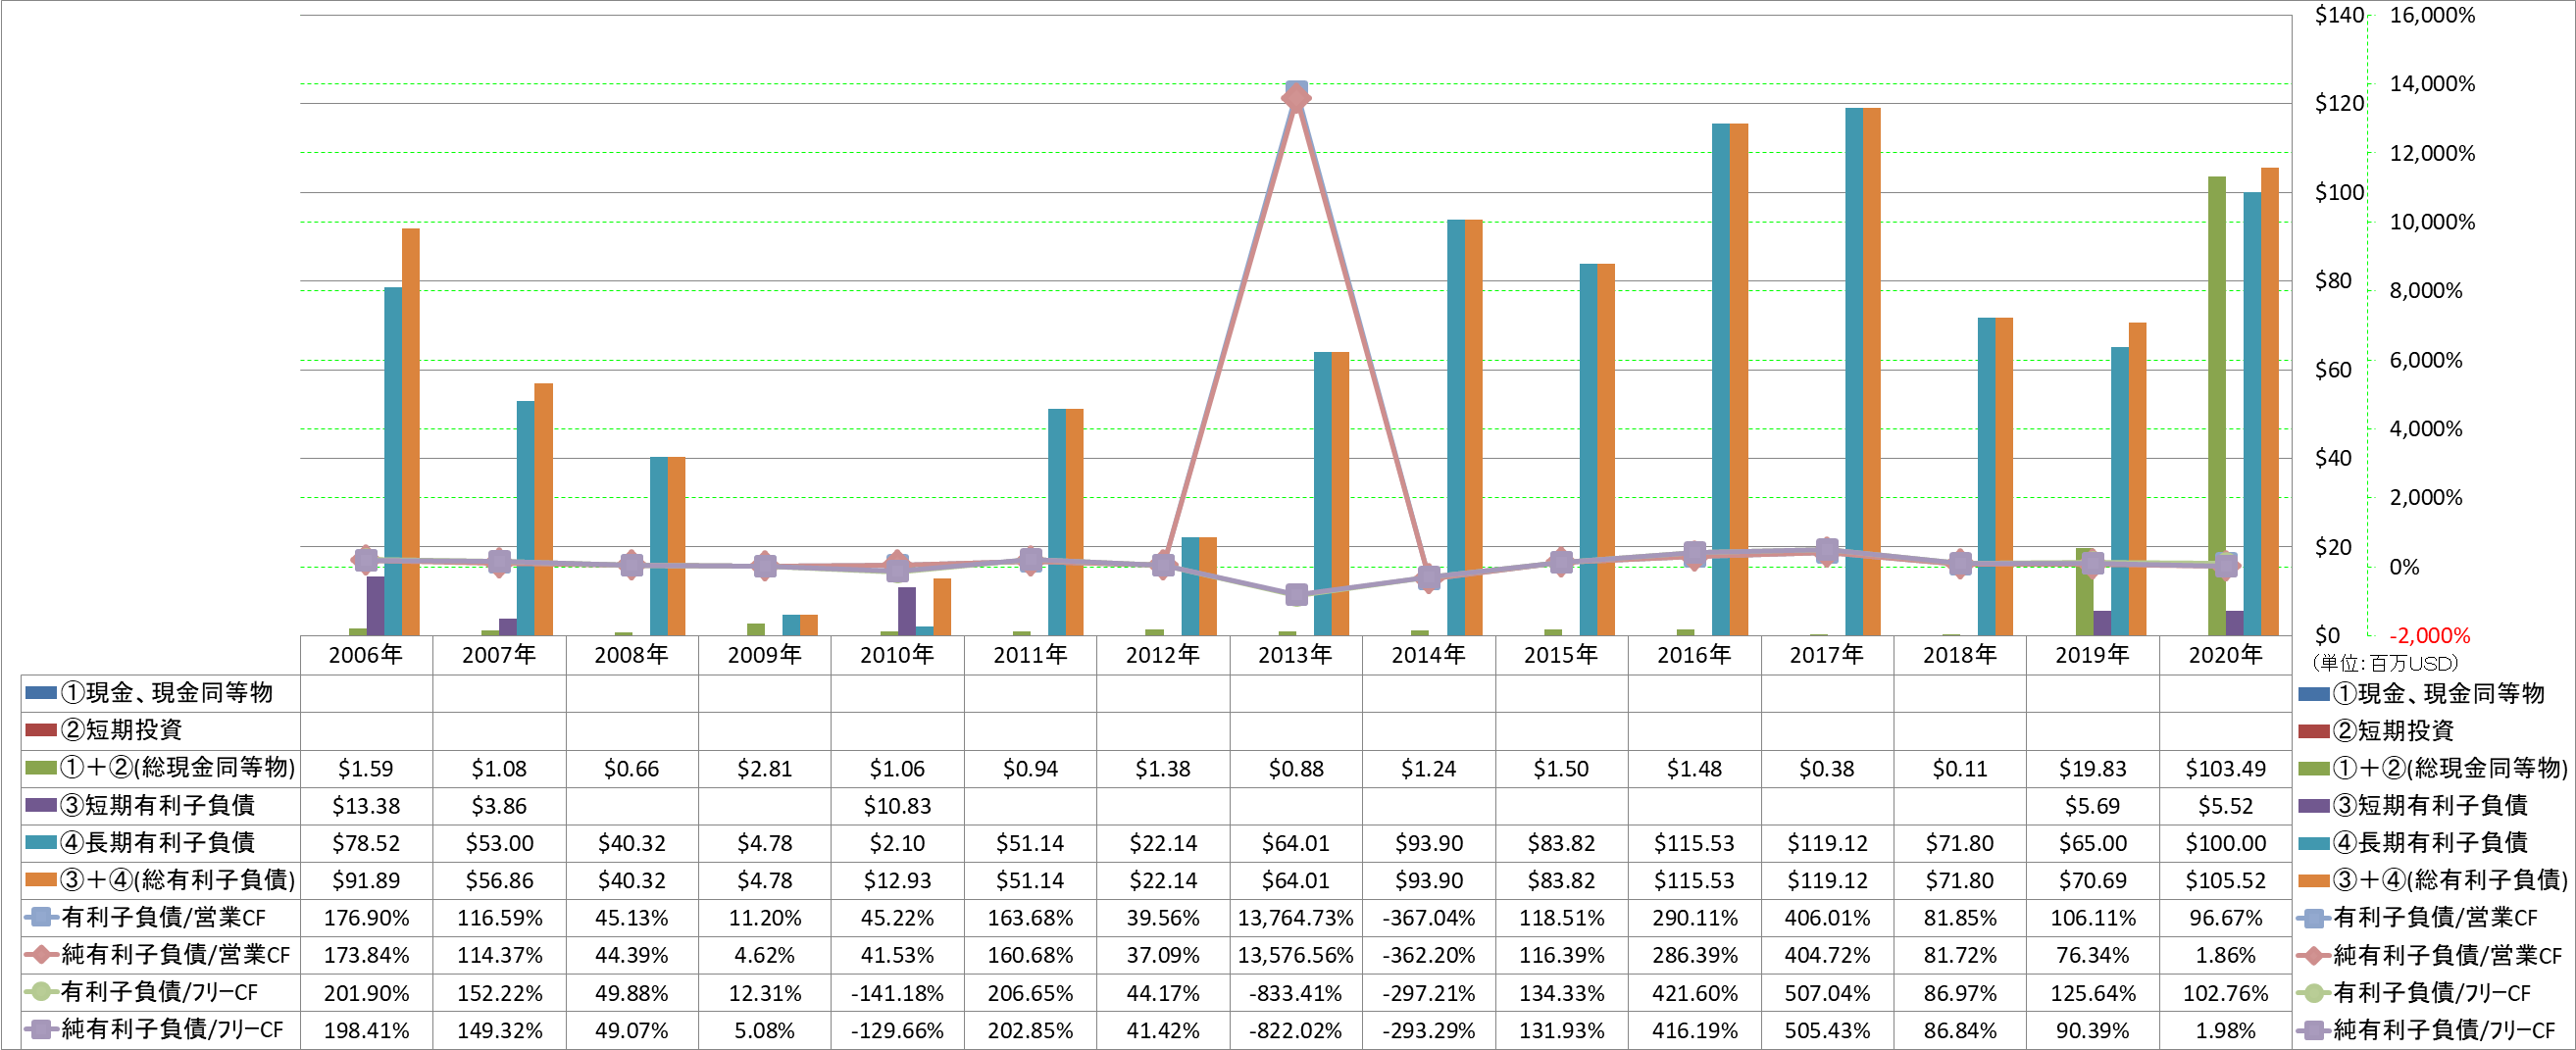Select the 2020年 year column header
2576x1050 pixels.
2225,655
